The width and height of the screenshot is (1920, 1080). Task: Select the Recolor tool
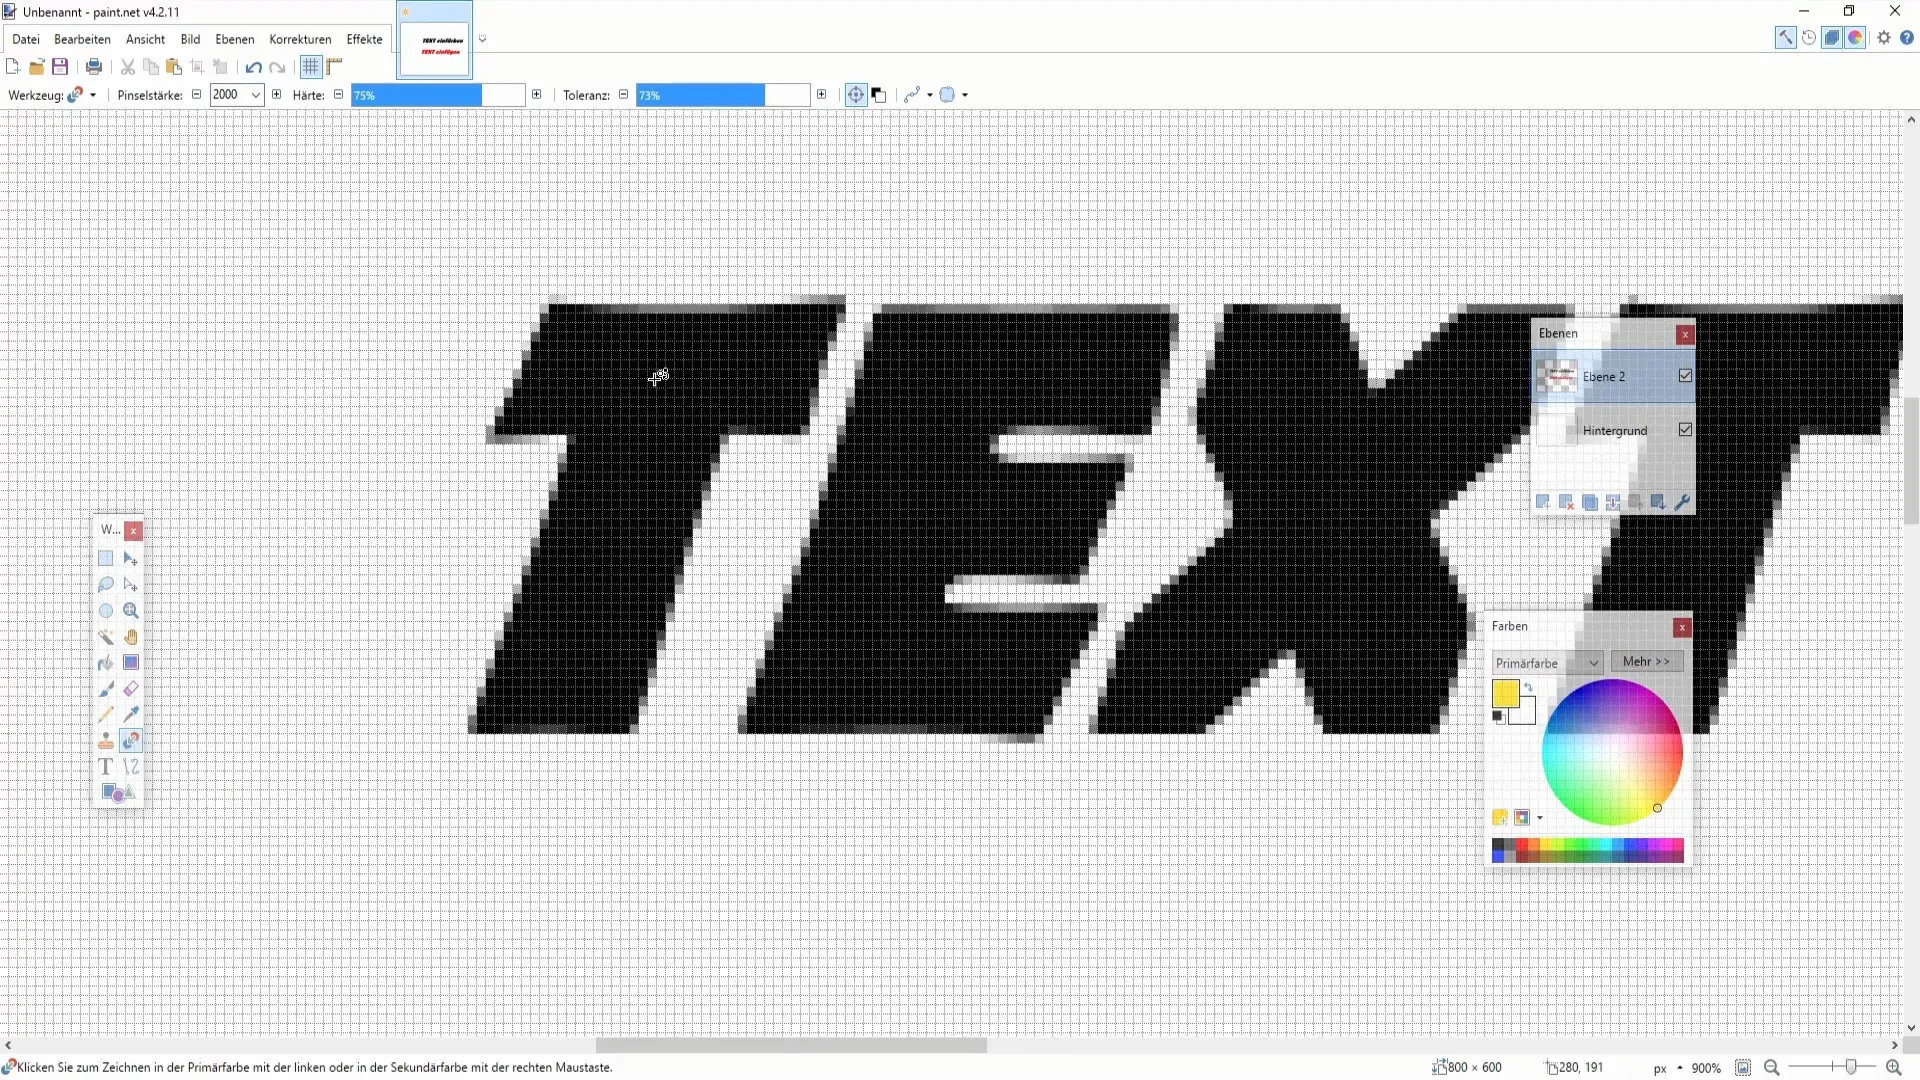pyautogui.click(x=131, y=740)
